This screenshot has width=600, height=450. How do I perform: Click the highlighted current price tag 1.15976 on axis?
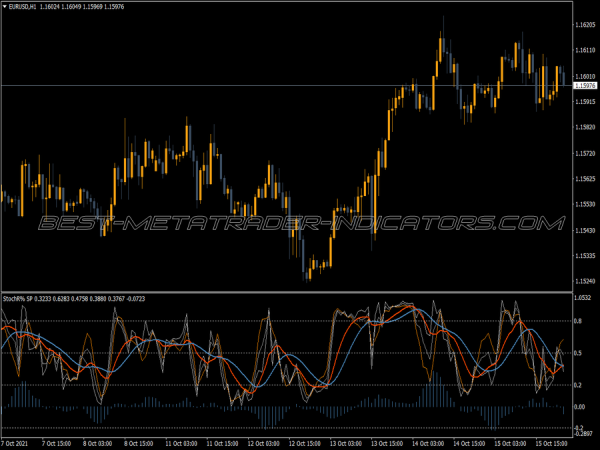click(585, 86)
